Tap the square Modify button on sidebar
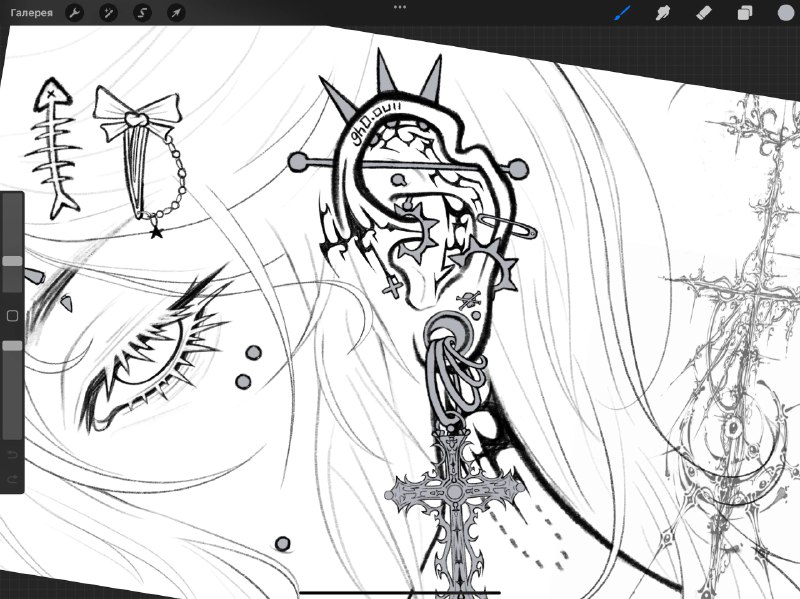800x599 pixels. (12, 316)
